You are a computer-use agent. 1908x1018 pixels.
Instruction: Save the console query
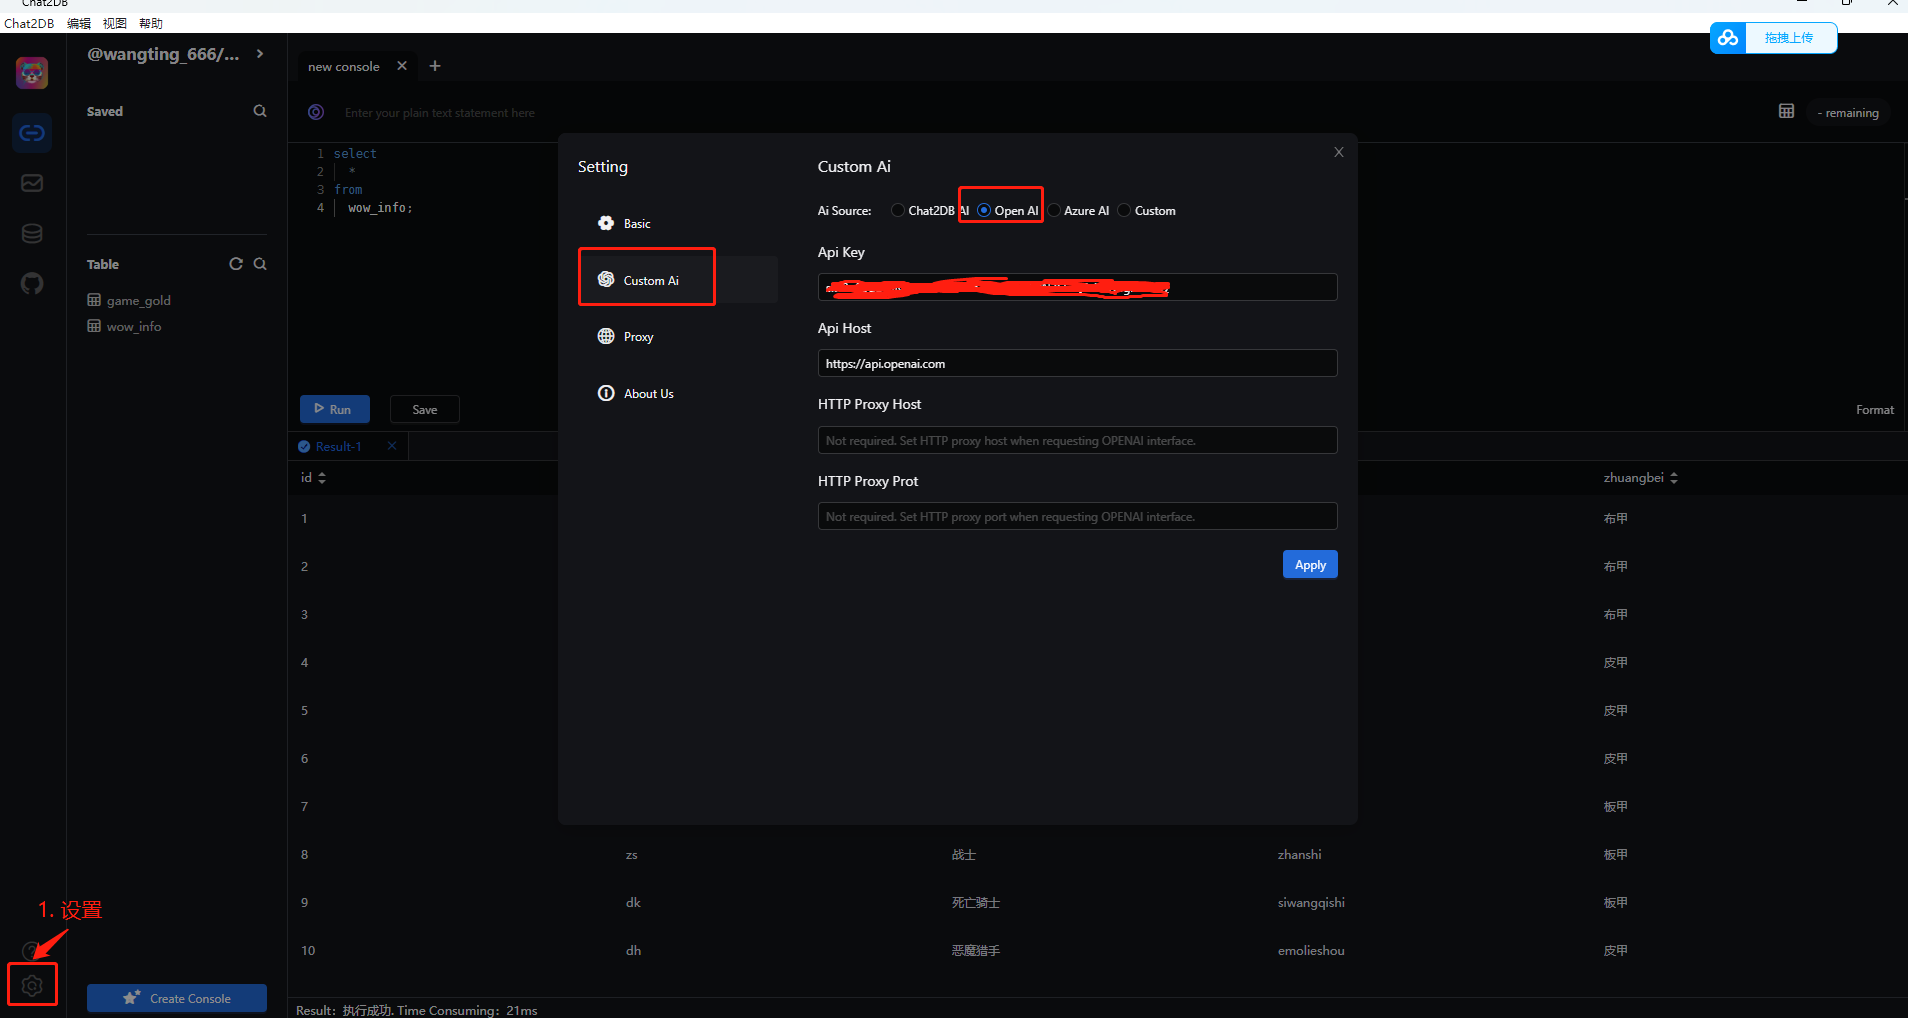(425, 409)
